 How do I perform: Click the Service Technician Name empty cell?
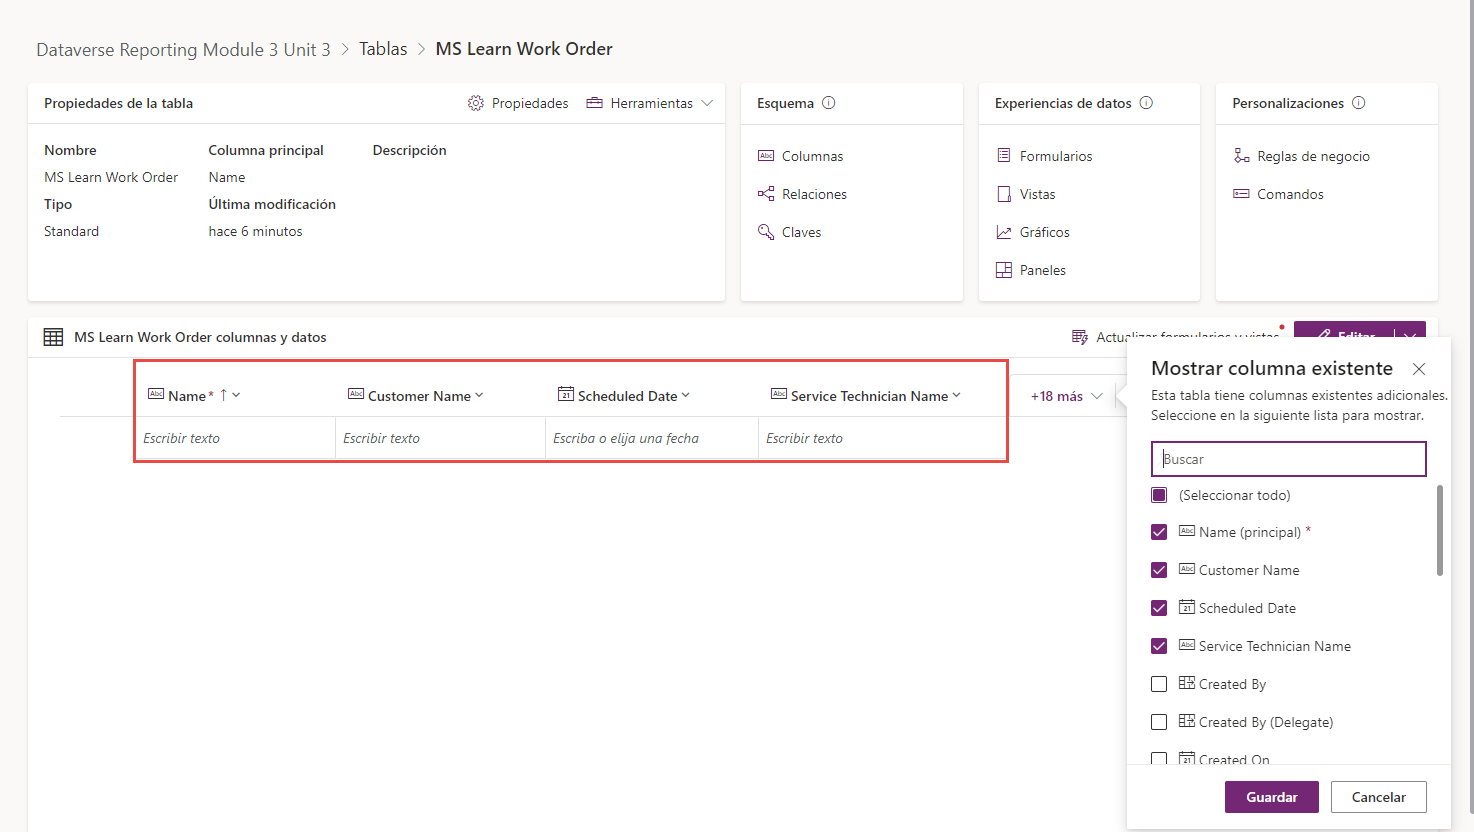(x=882, y=438)
